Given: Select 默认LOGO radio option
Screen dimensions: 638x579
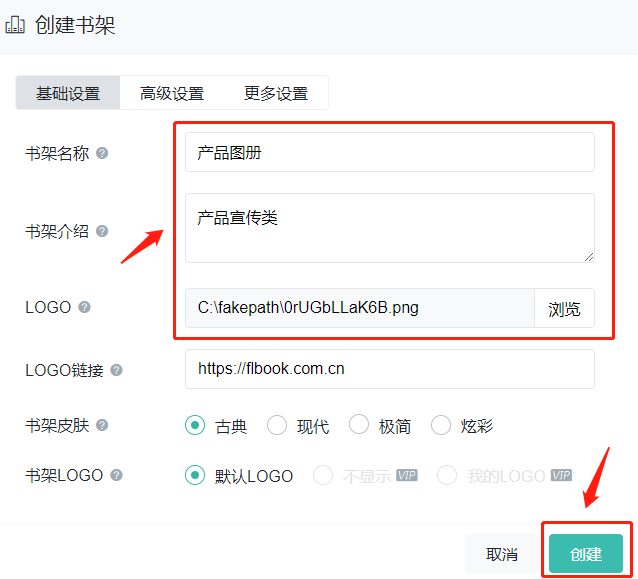Looking at the screenshot, I should 195,475.
